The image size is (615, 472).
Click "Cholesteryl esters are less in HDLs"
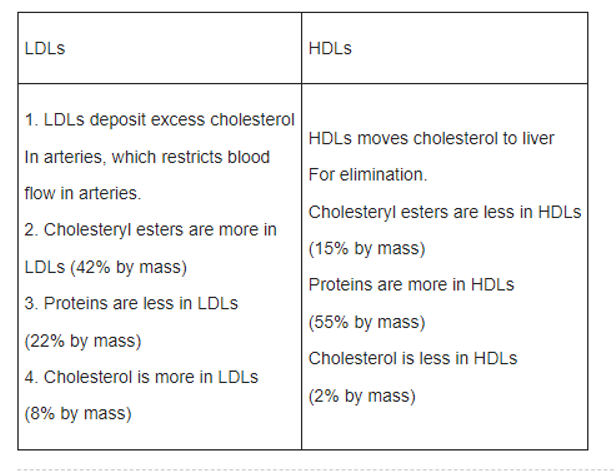445,211
